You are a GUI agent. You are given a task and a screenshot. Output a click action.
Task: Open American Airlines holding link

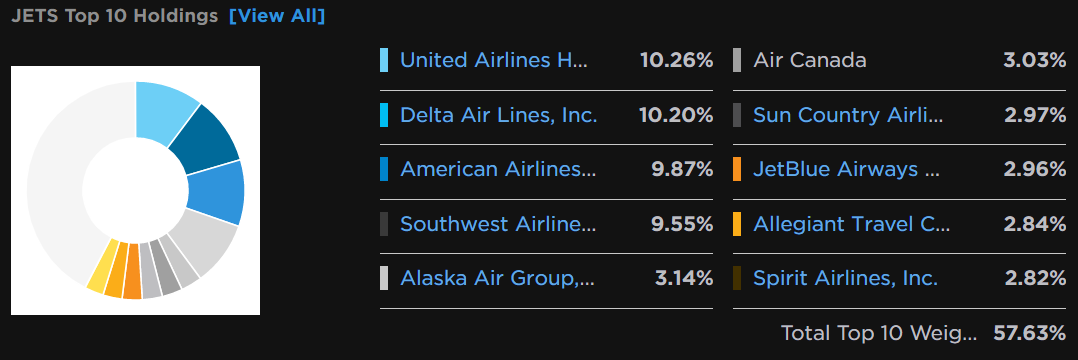[x=498, y=169]
